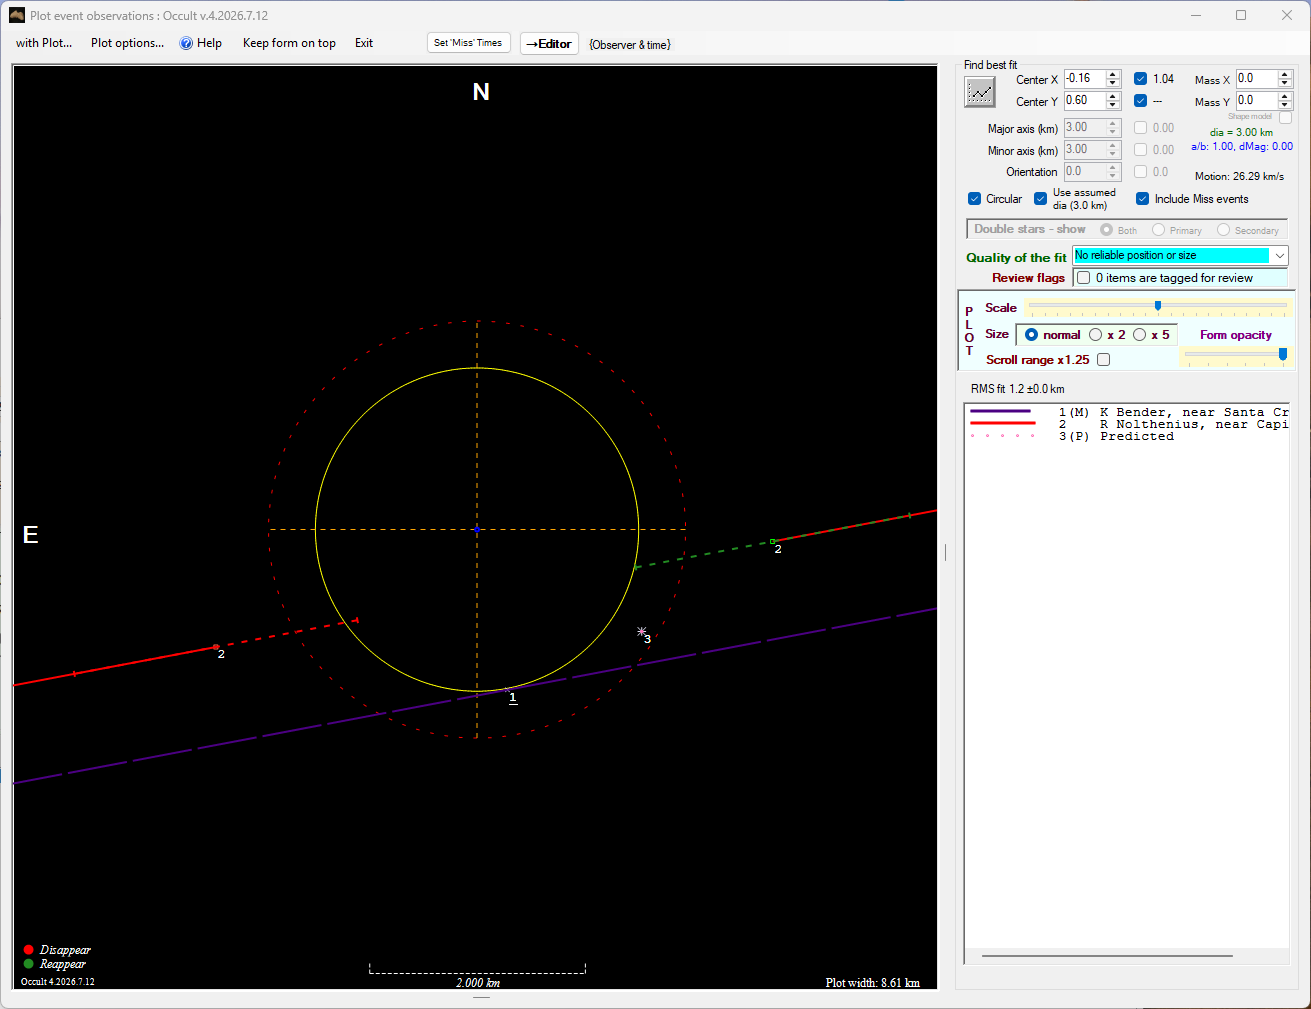The height and width of the screenshot is (1009, 1311).
Task: Decrease Mass Y with spinner down arrow
Action: pyautogui.click(x=1285, y=105)
